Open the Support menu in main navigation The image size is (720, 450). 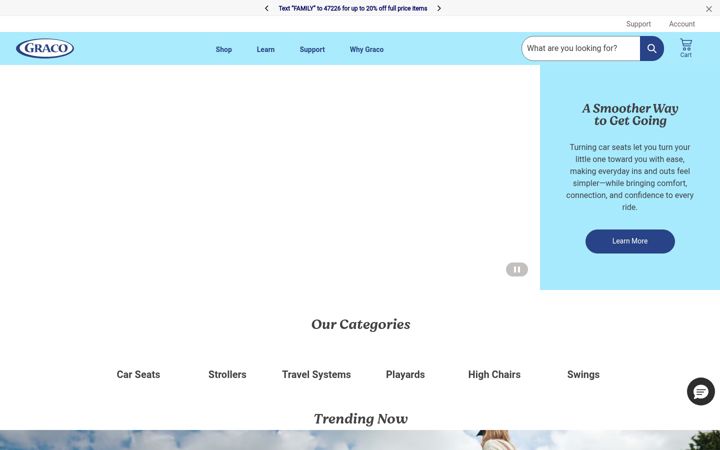(x=312, y=49)
